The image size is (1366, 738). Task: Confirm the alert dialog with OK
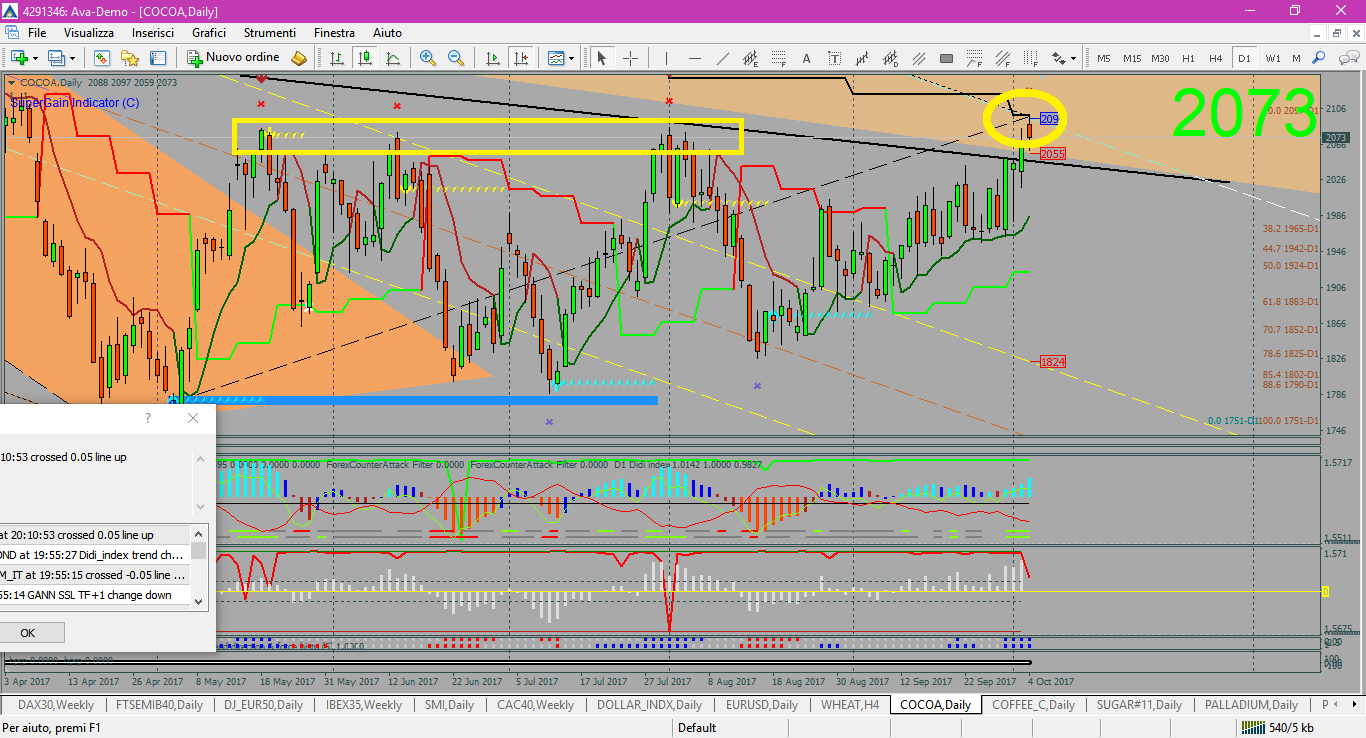coord(27,633)
